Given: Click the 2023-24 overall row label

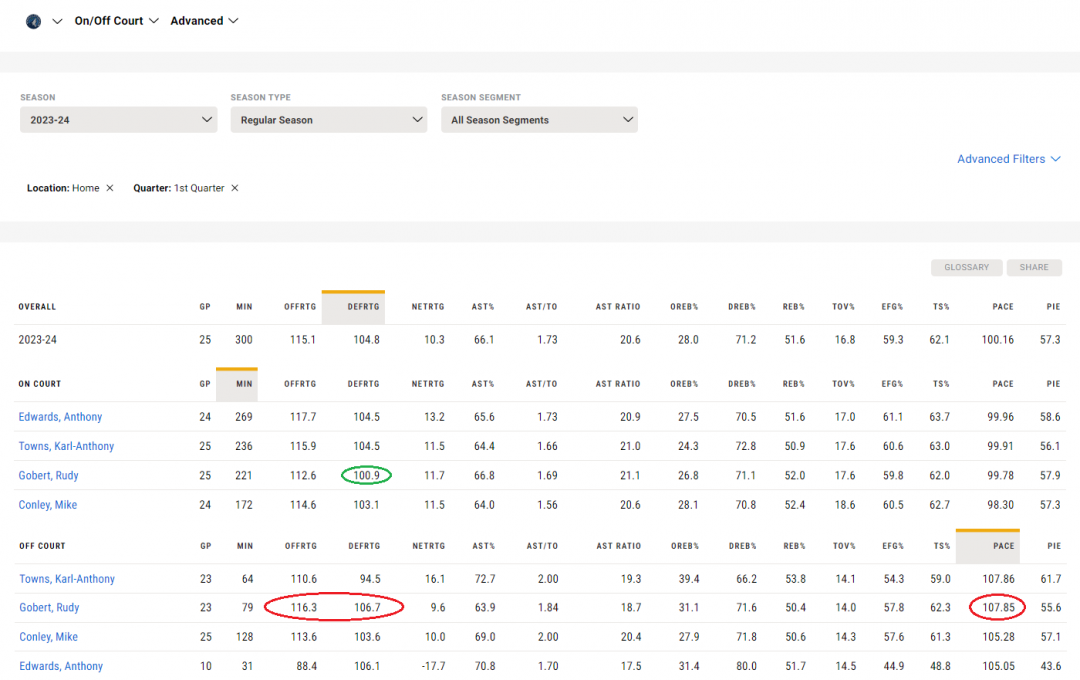Looking at the screenshot, I should (x=37, y=340).
